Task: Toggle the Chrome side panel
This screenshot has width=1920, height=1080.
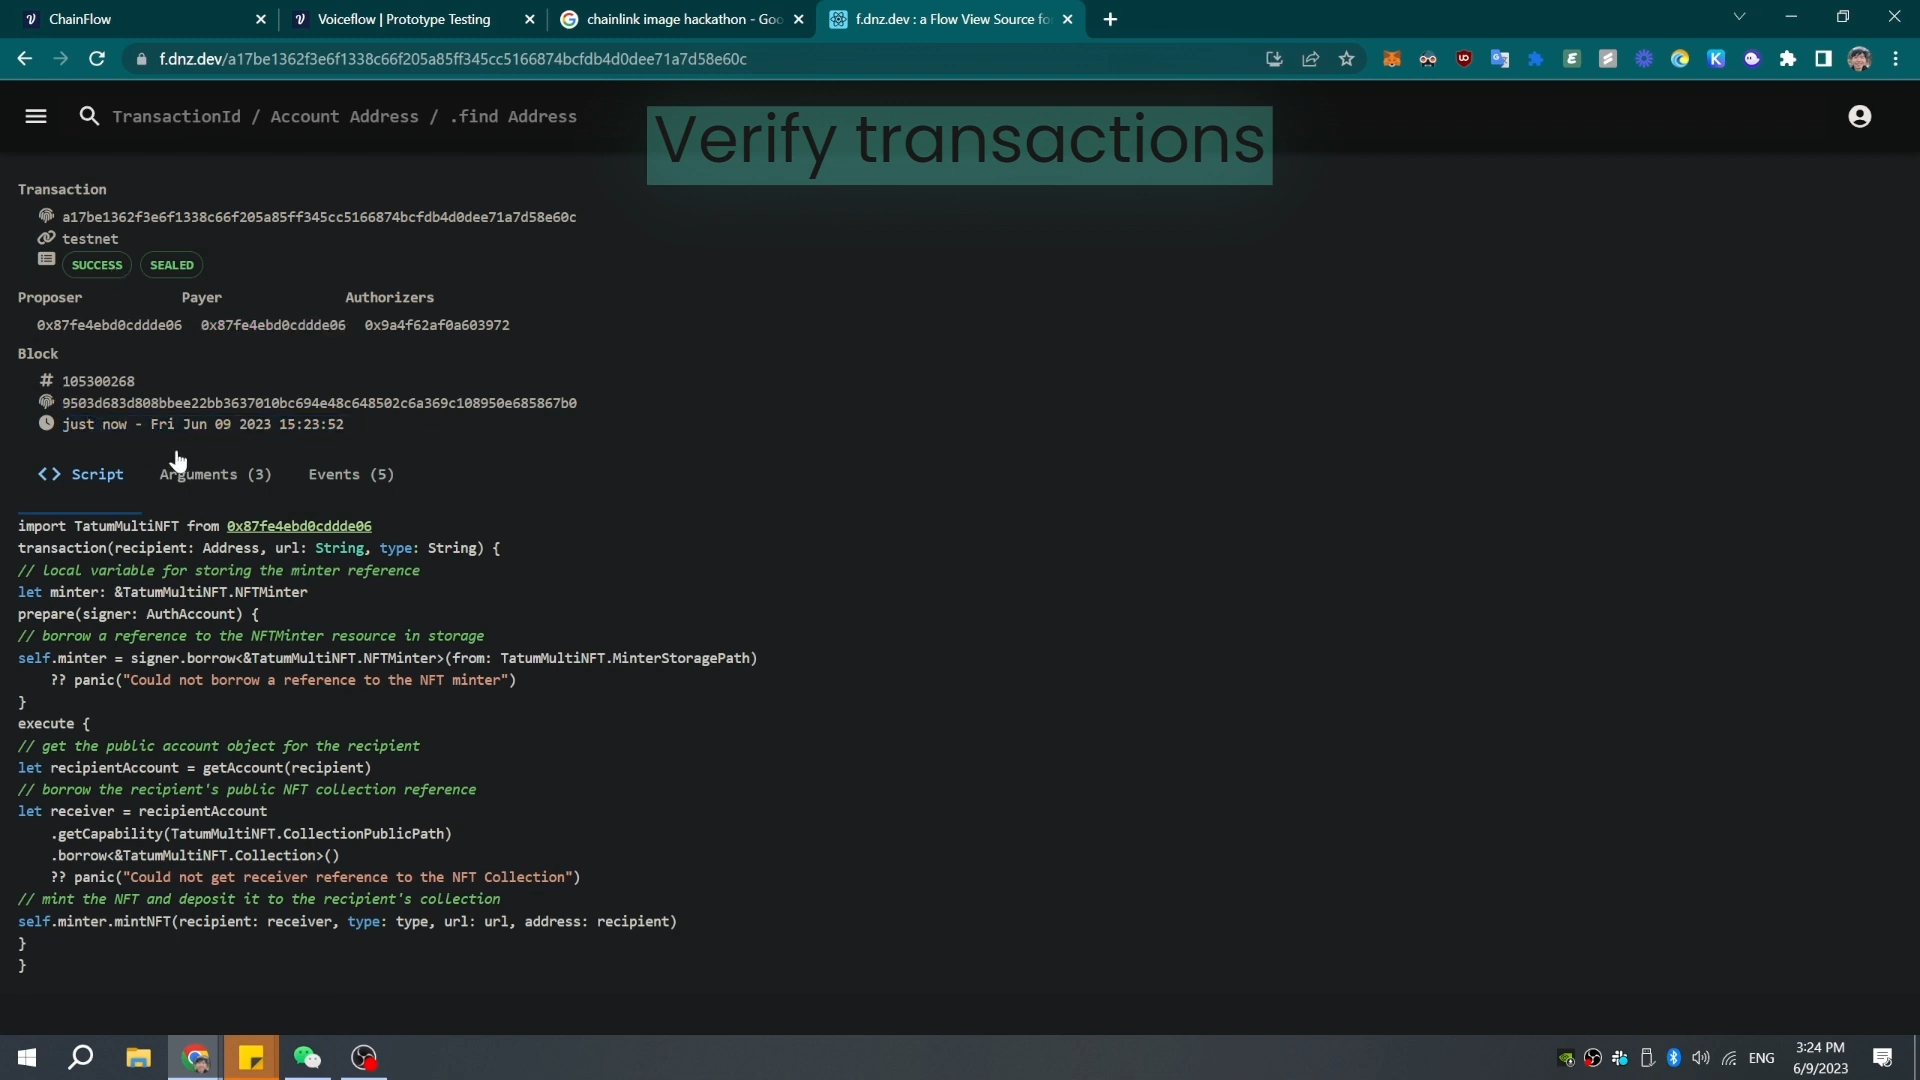Action: (x=1823, y=59)
